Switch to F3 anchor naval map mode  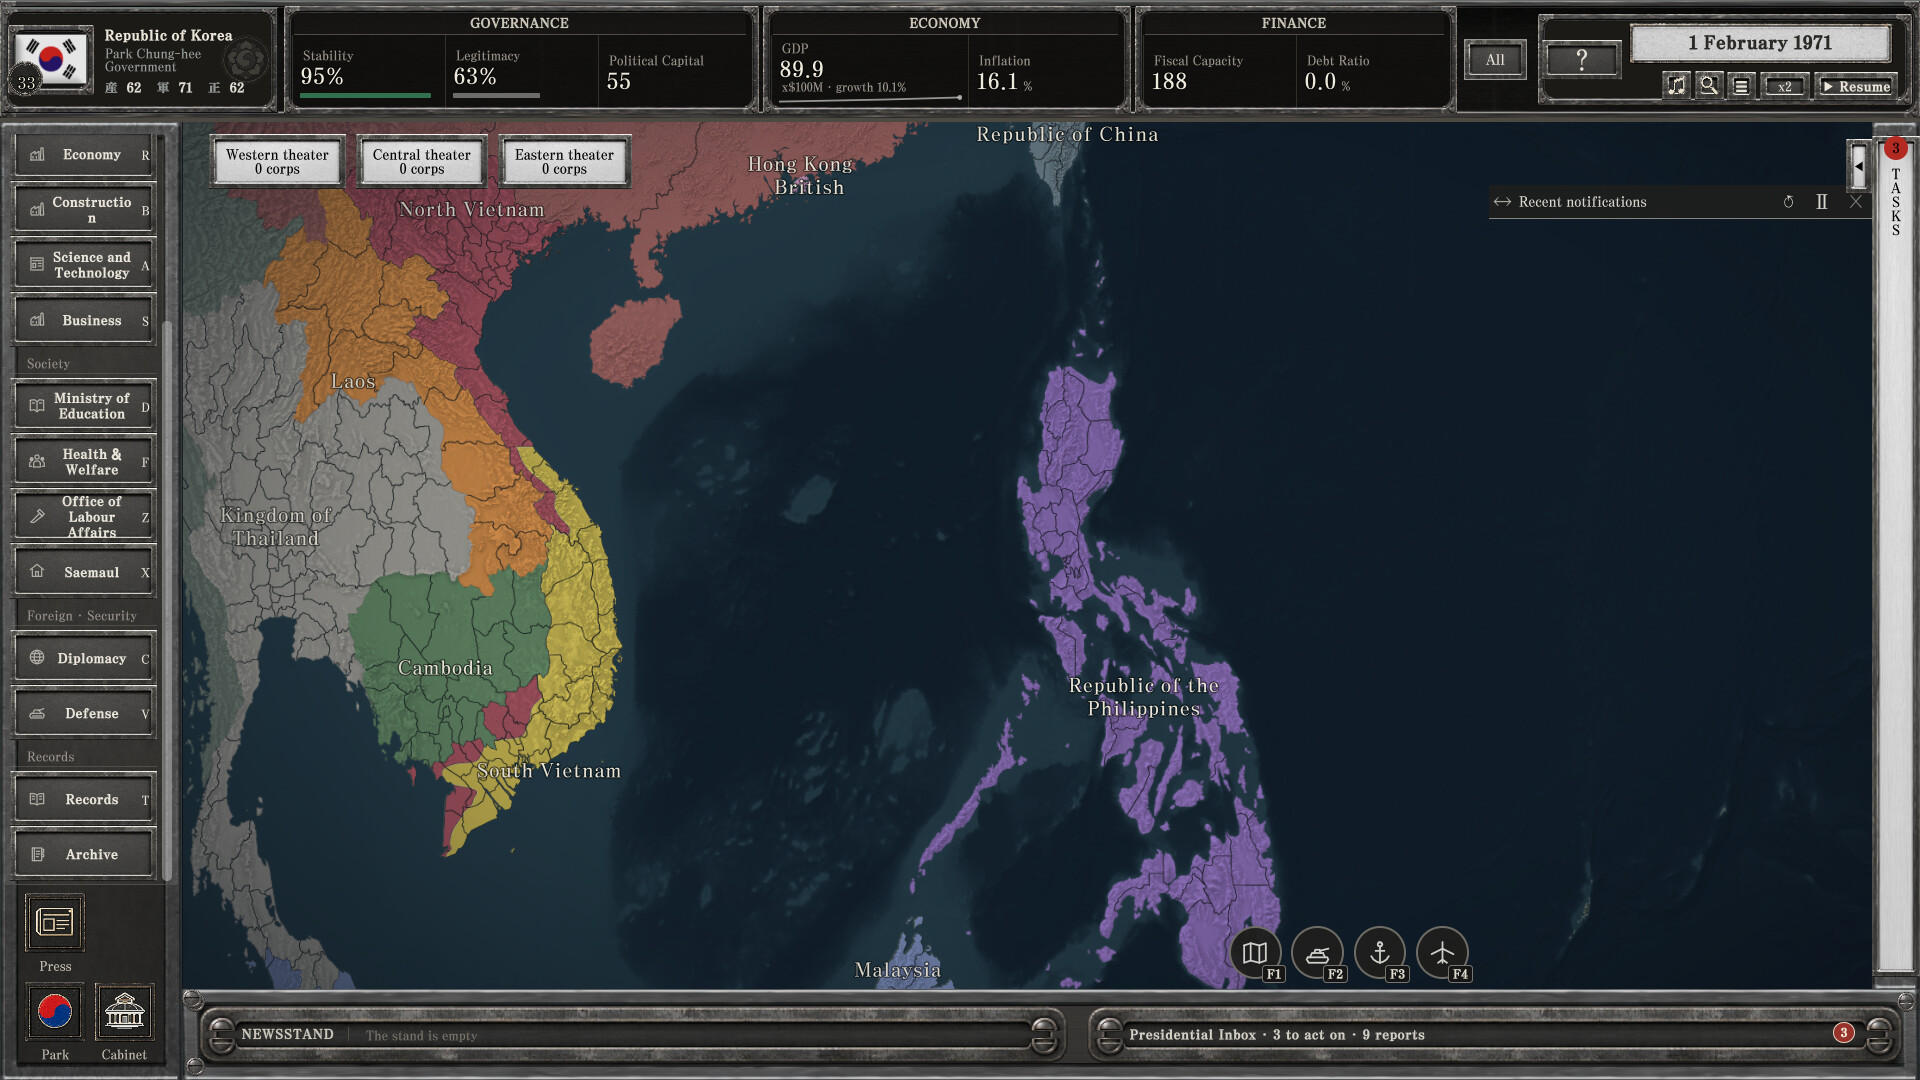(x=1380, y=953)
